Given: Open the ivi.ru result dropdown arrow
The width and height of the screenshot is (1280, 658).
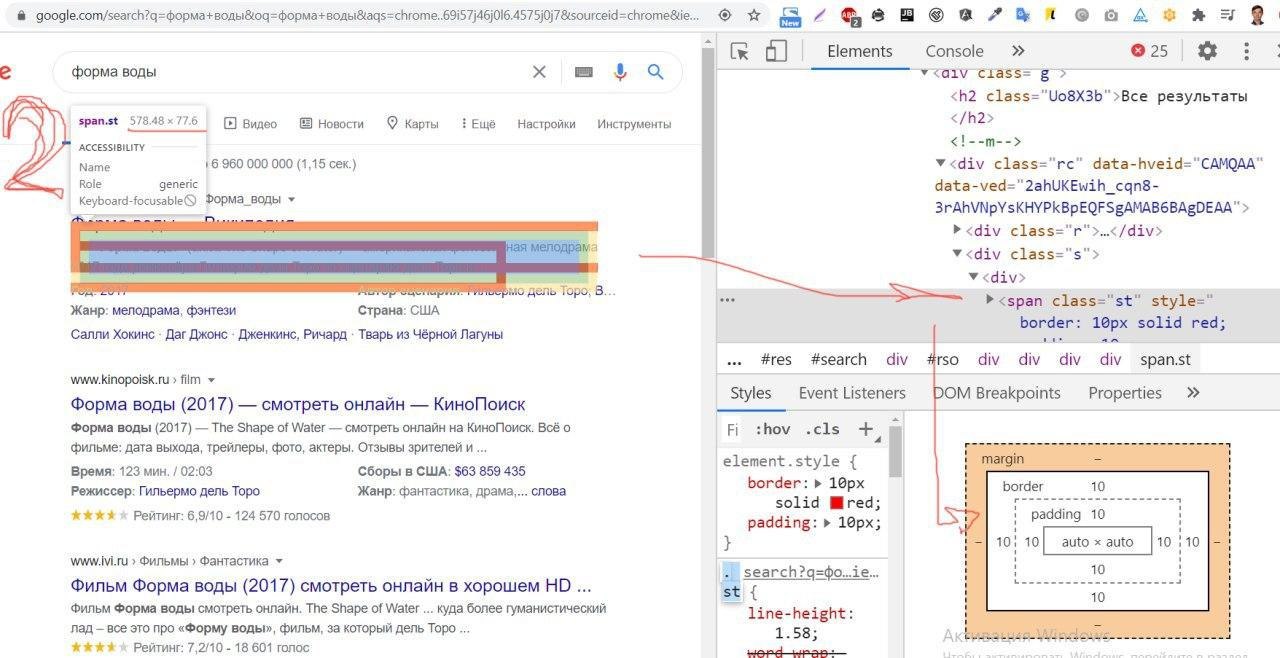Looking at the screenshot, I should click(x=279, y=561).
